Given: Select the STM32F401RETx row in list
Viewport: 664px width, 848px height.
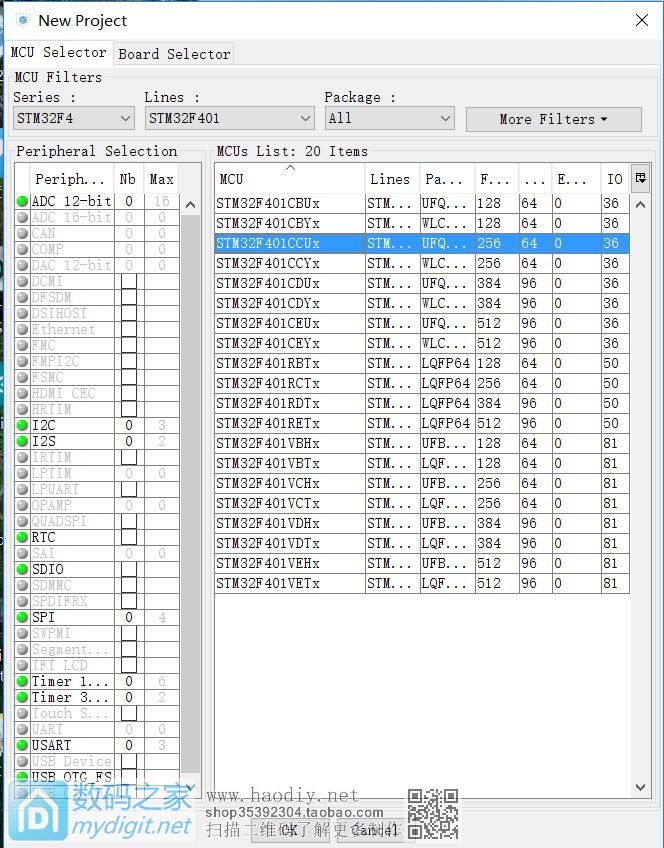Looking at the screenshot, I should 290,423.
